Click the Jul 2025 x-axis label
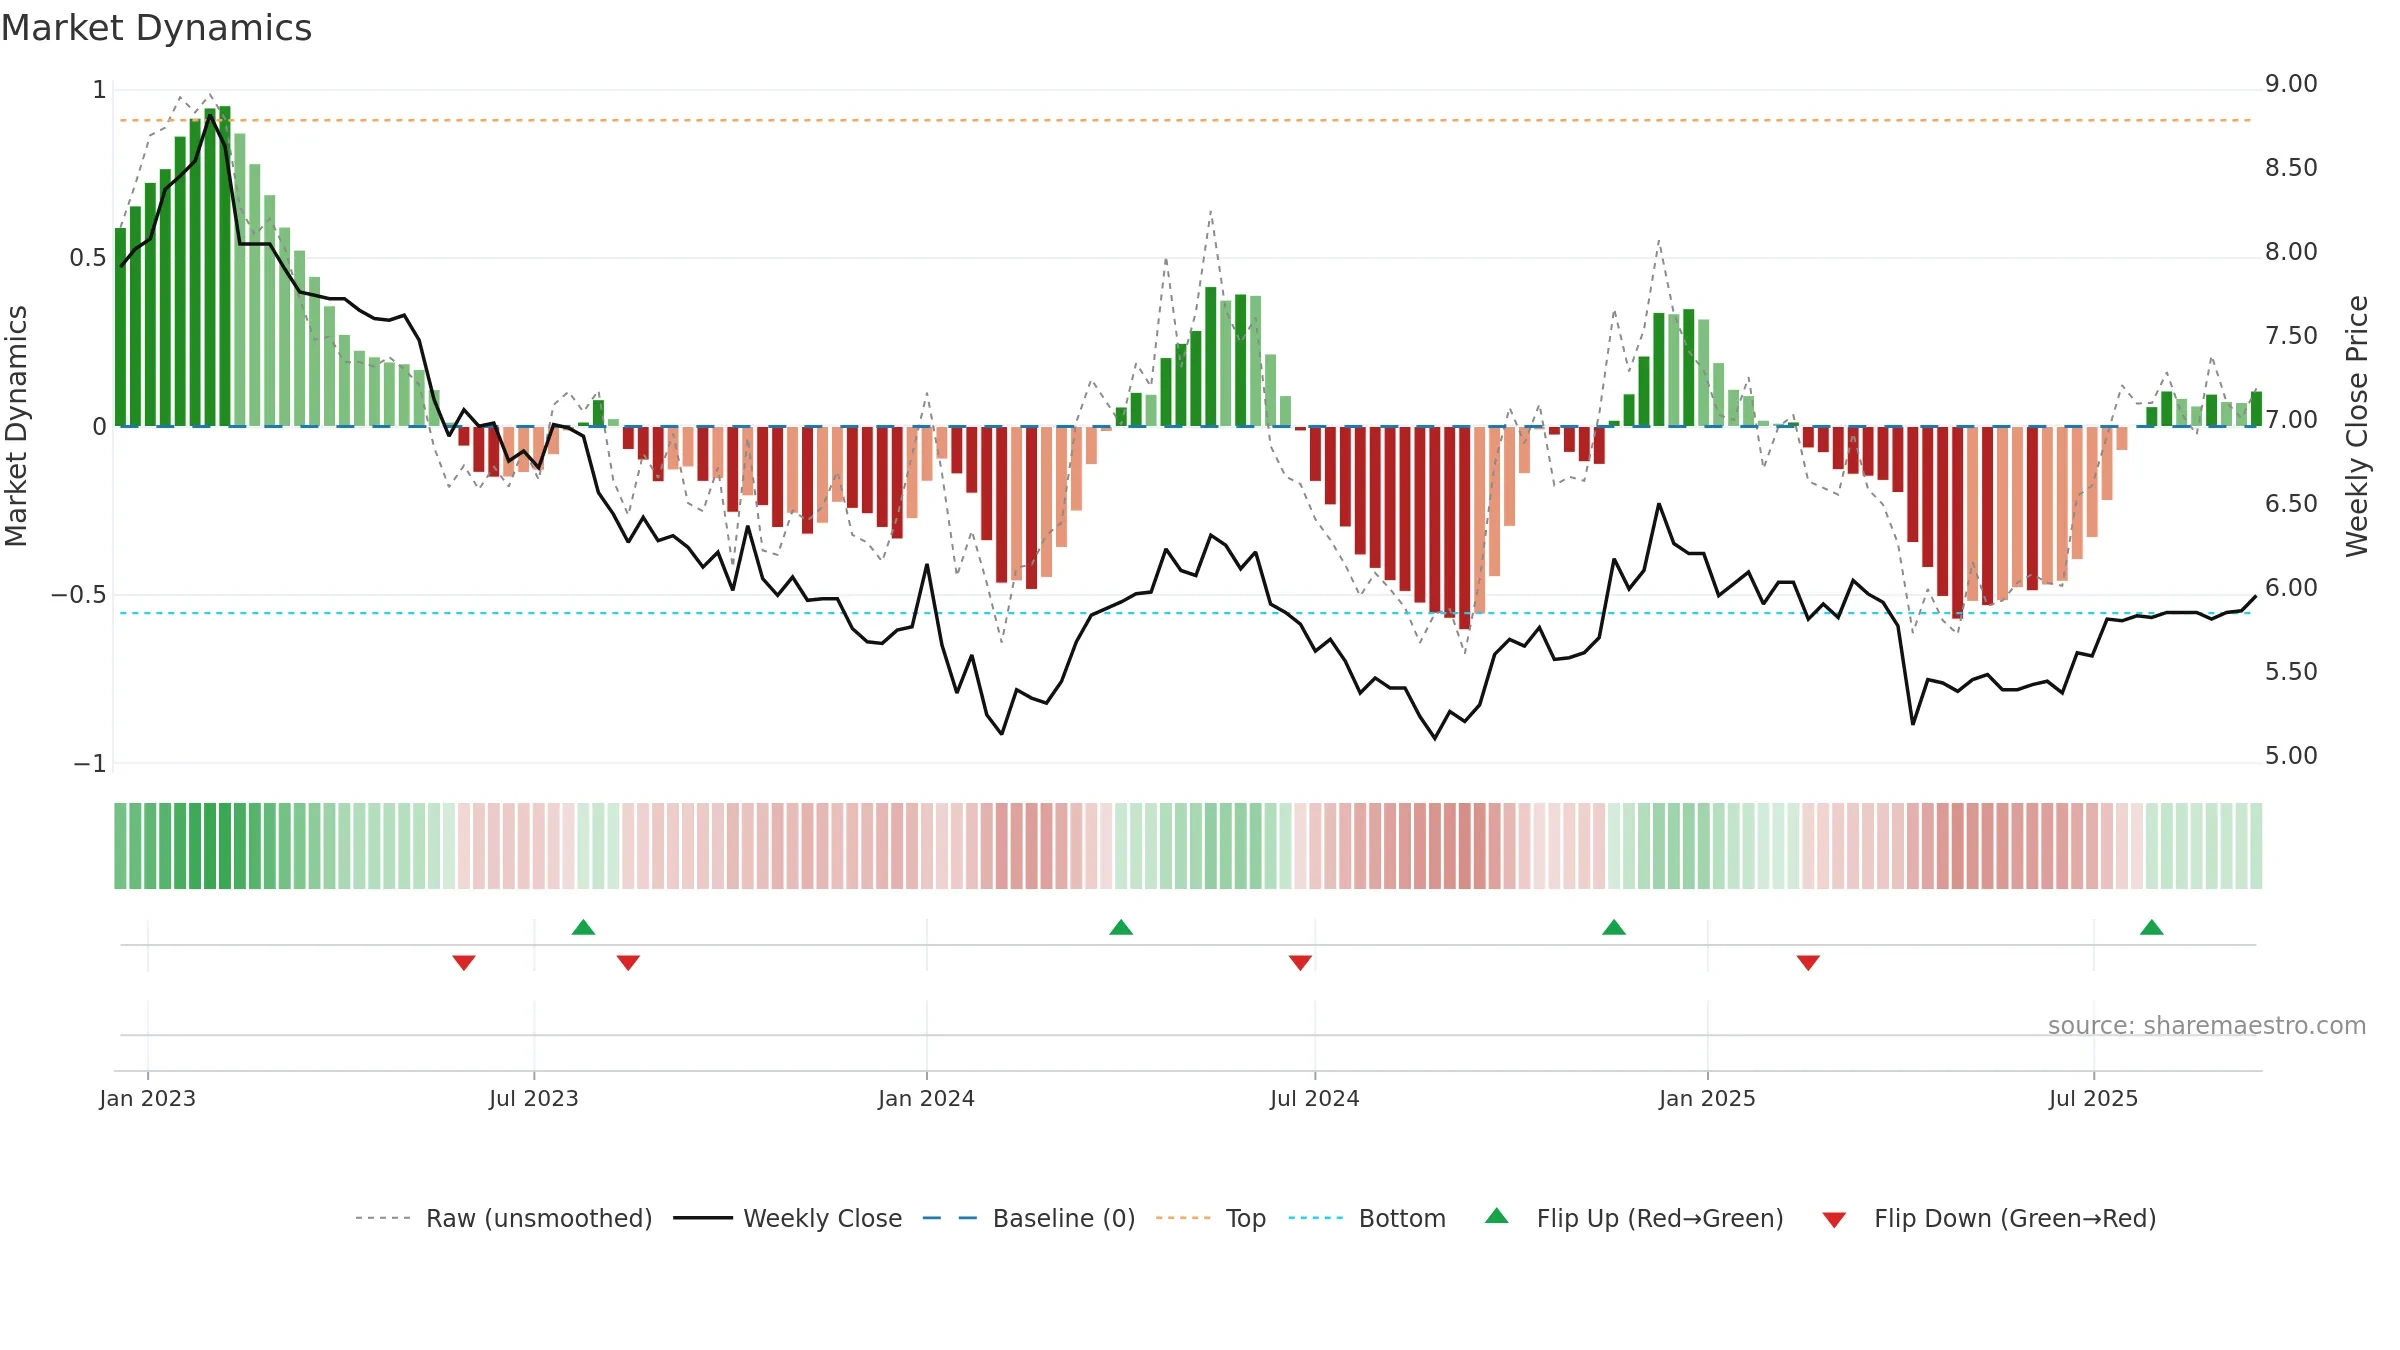2400x1350 pixels. 2094,1098
